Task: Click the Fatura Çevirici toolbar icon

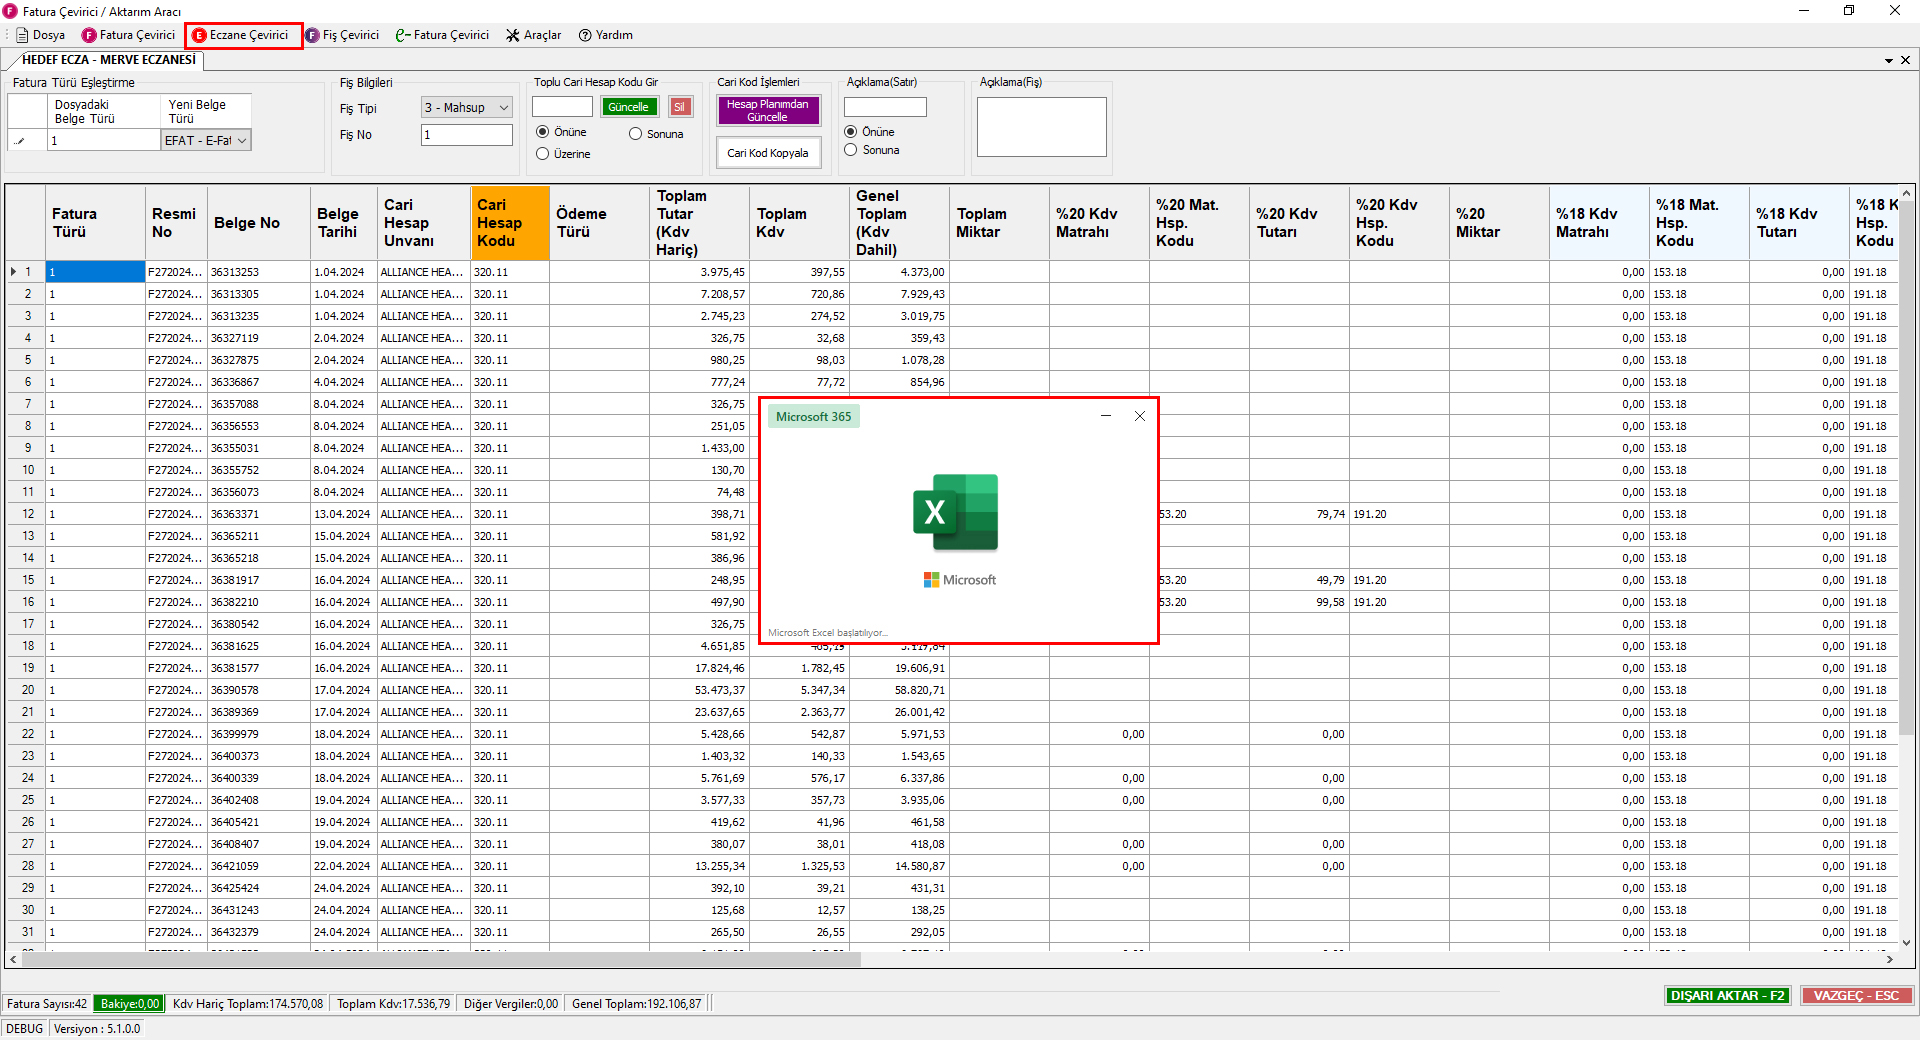Action: [90, 35]
